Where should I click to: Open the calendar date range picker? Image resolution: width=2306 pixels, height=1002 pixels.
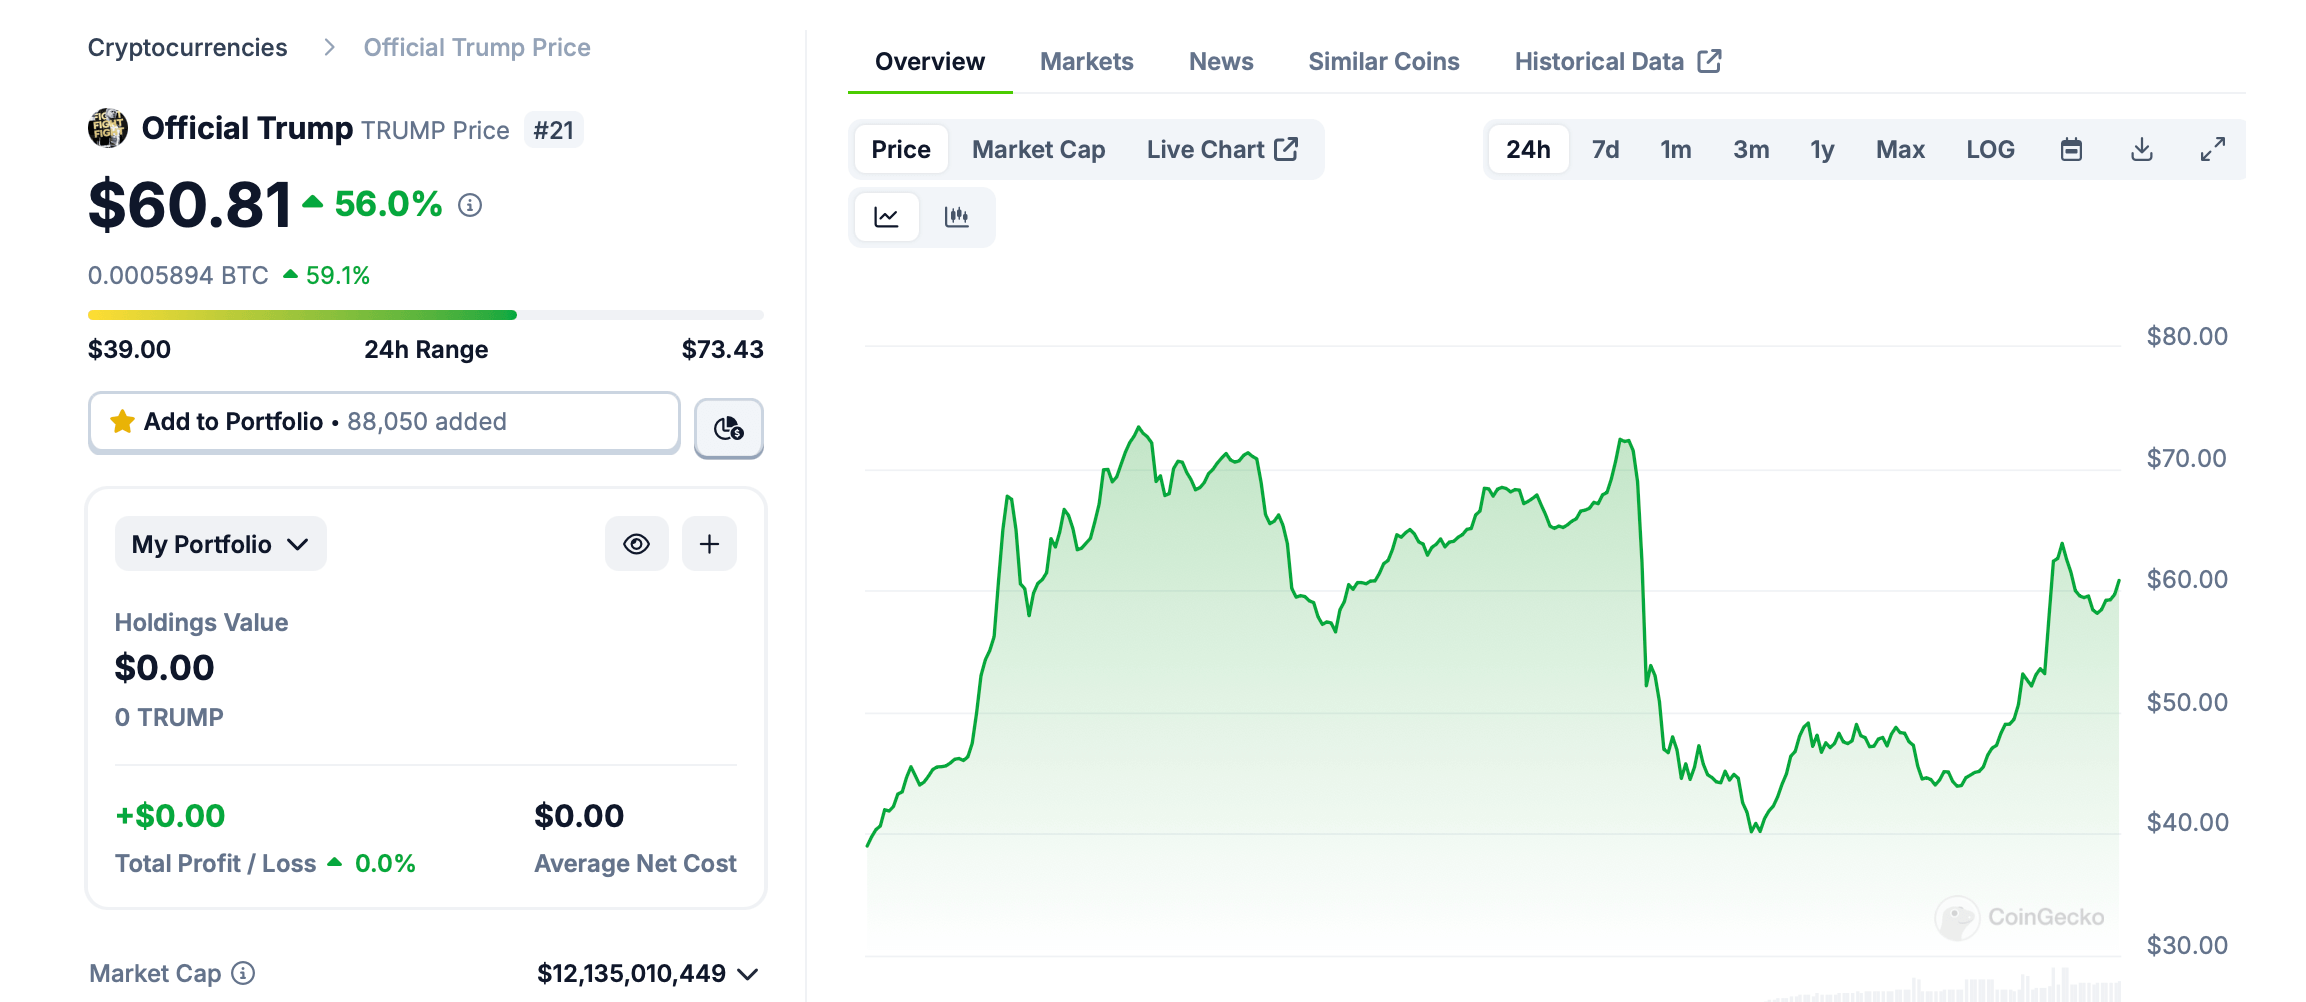coord(2071,150)
